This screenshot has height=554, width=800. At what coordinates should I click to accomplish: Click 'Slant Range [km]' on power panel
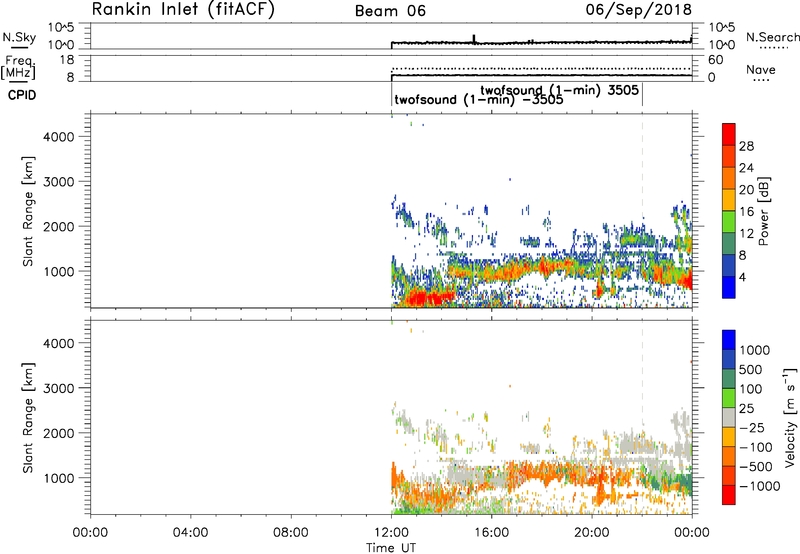point(28,211)
